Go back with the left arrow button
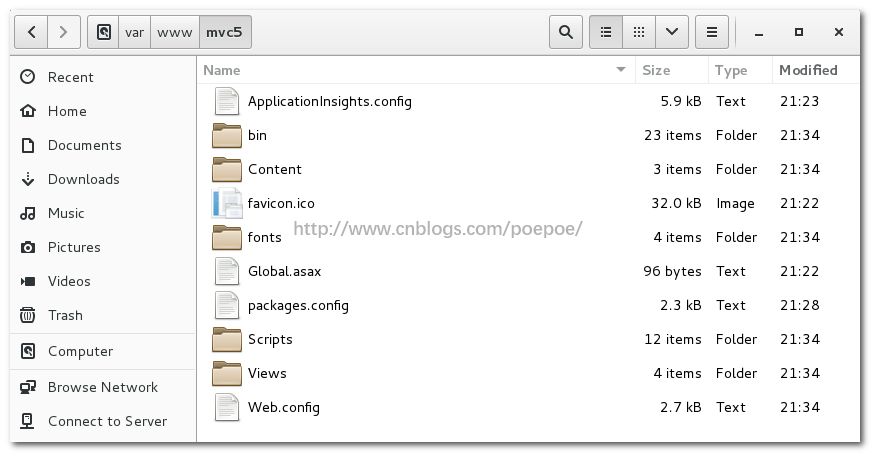The width and height of the screenshot is (871, 453). (x=32, y=32)
